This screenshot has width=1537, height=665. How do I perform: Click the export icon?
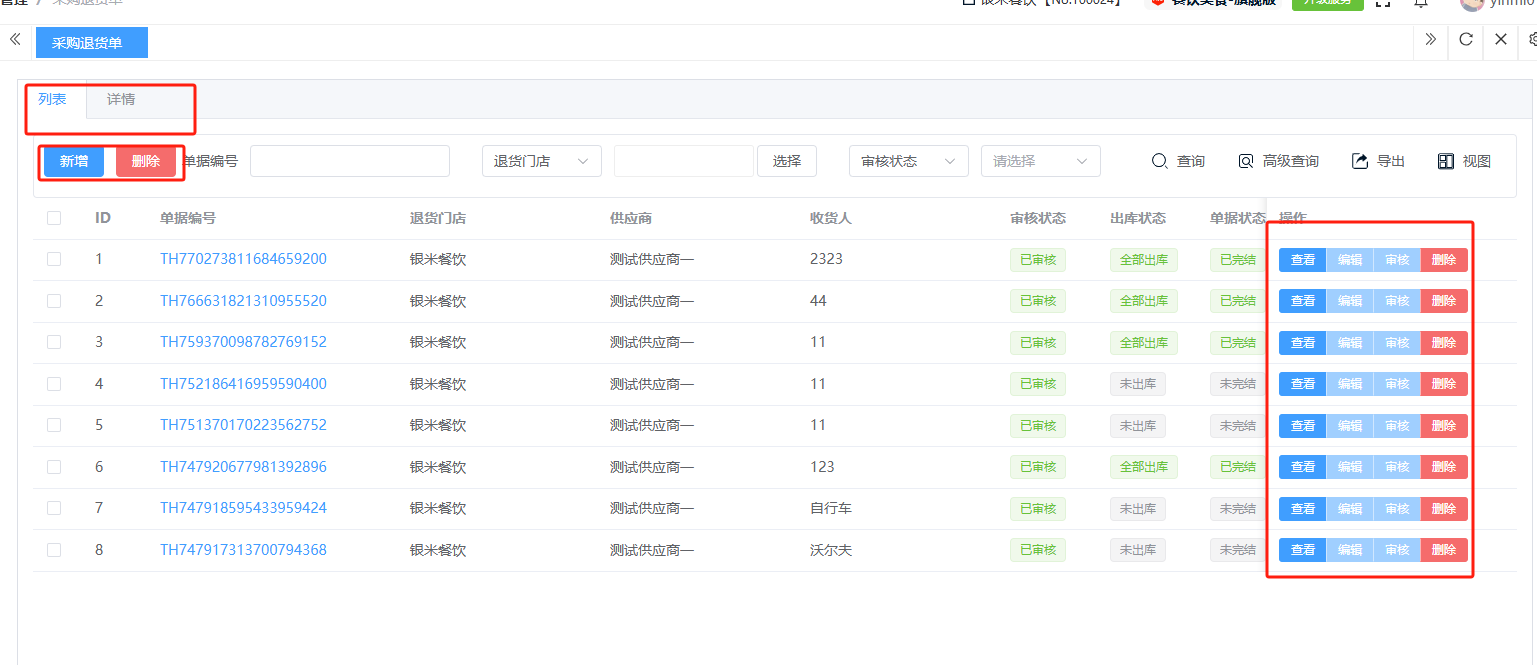tap(1360, 161)
